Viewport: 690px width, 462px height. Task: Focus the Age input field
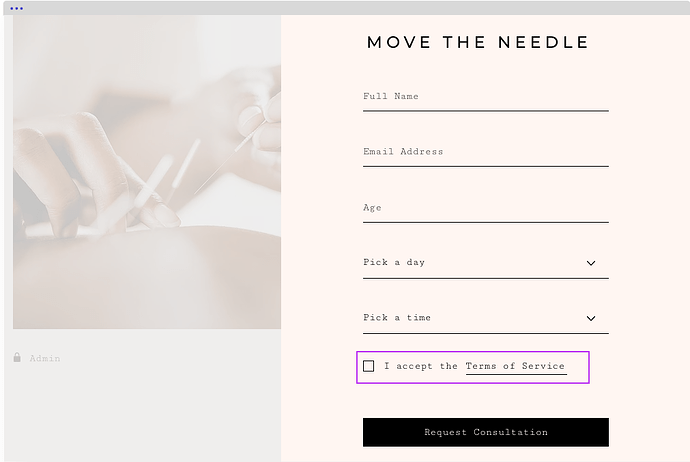[486, 208]
